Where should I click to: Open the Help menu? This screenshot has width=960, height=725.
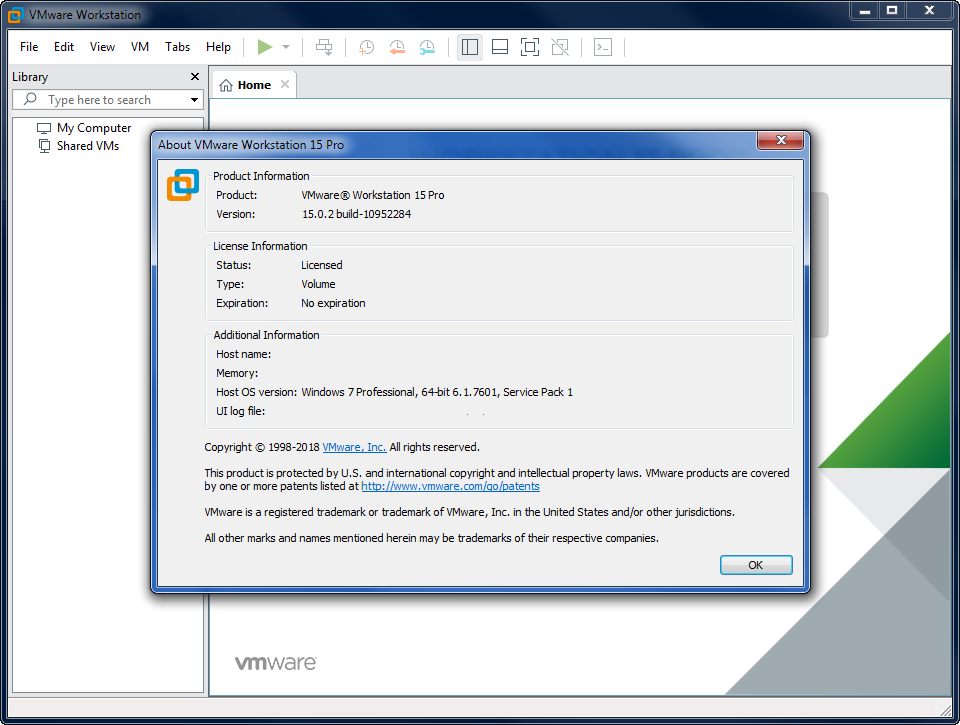click(218, 47)
